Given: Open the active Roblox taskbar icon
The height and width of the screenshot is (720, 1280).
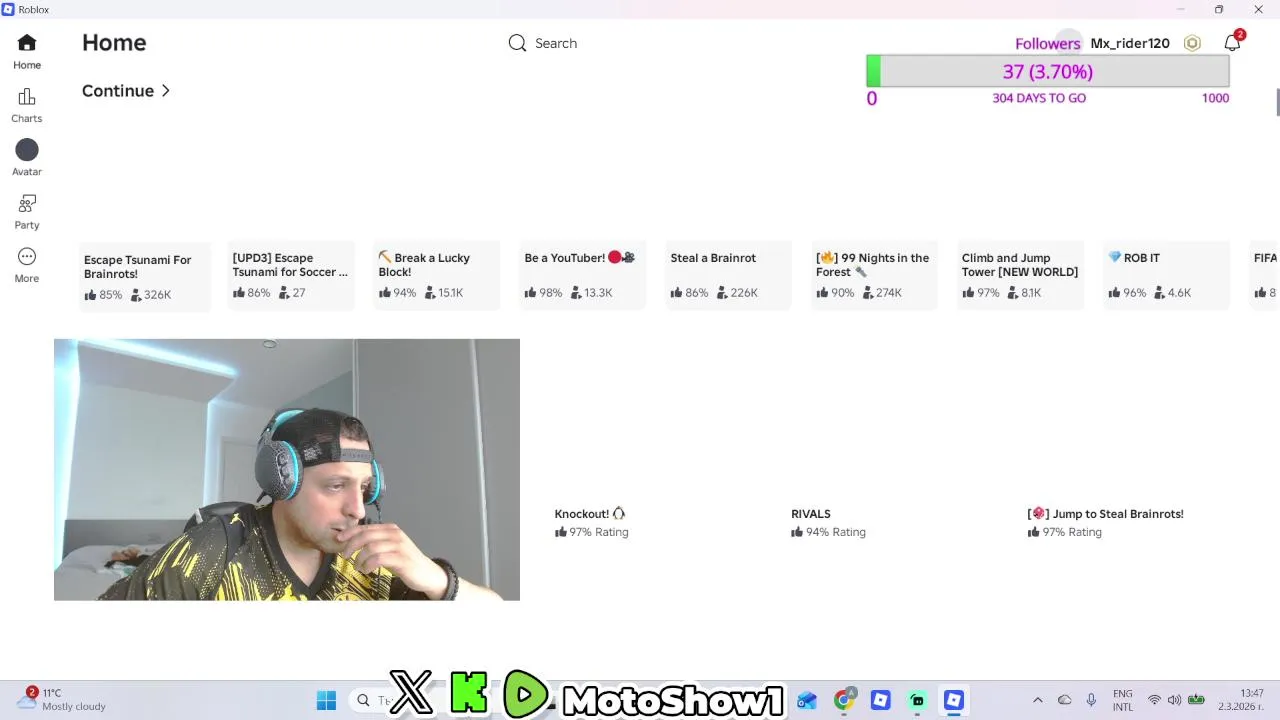Looking at the screenshot, I should (x=954, y=700).
